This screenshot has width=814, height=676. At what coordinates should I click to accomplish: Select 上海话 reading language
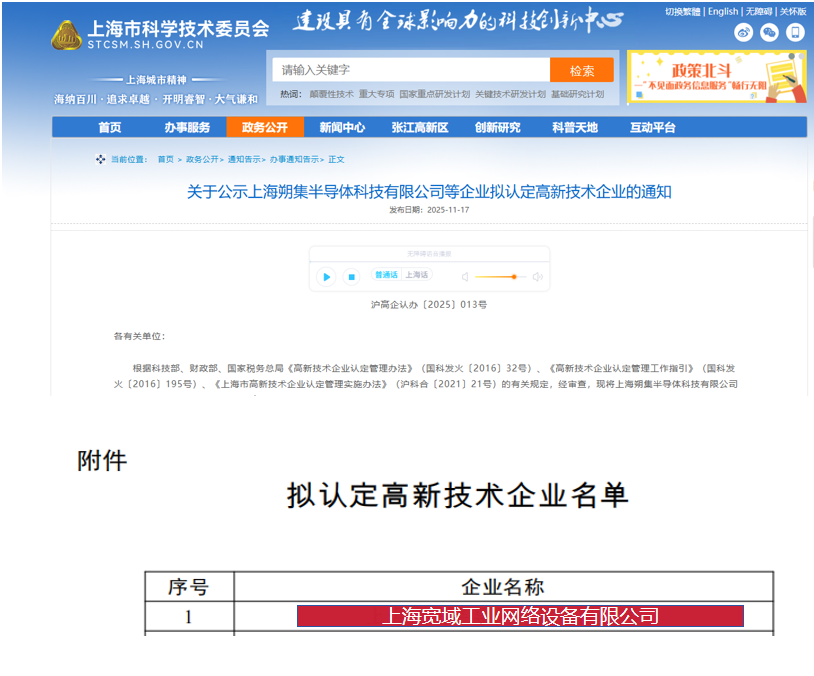tap(416, 275)
